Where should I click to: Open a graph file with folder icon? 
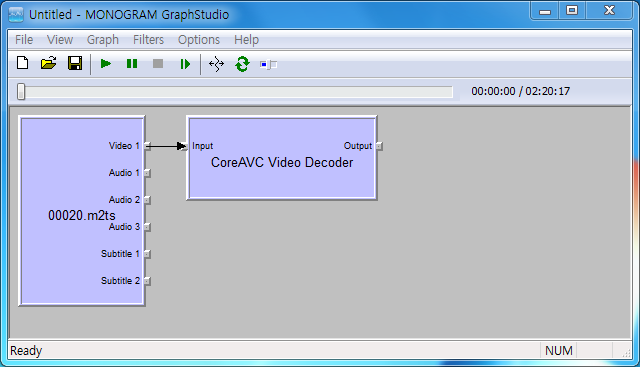click(x=49, y=64)
